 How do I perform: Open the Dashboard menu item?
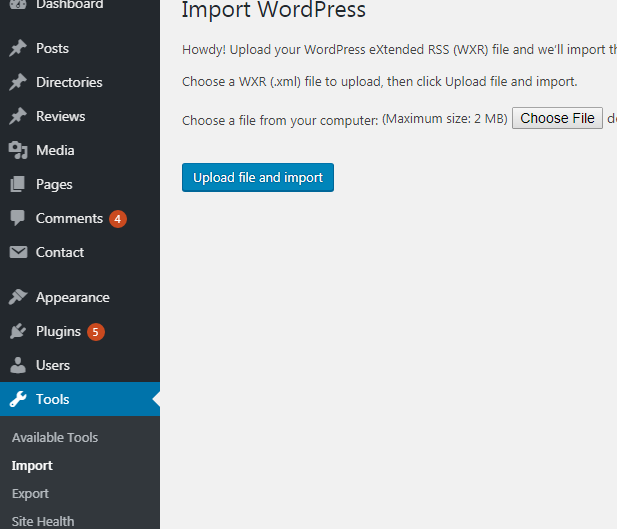tap(69, 6)
